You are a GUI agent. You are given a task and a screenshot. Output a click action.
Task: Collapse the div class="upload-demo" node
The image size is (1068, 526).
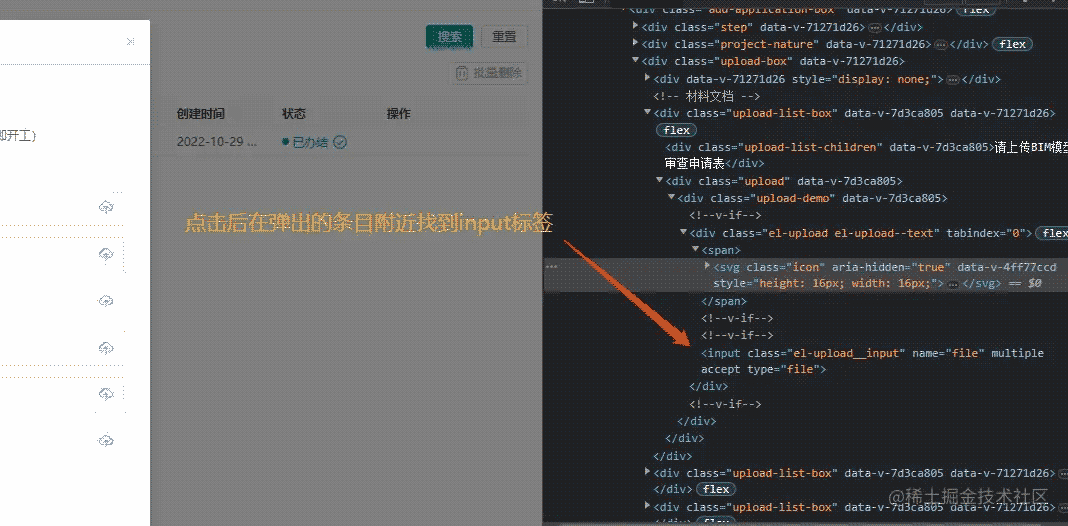pyautogui.click(x=672, y=198)
